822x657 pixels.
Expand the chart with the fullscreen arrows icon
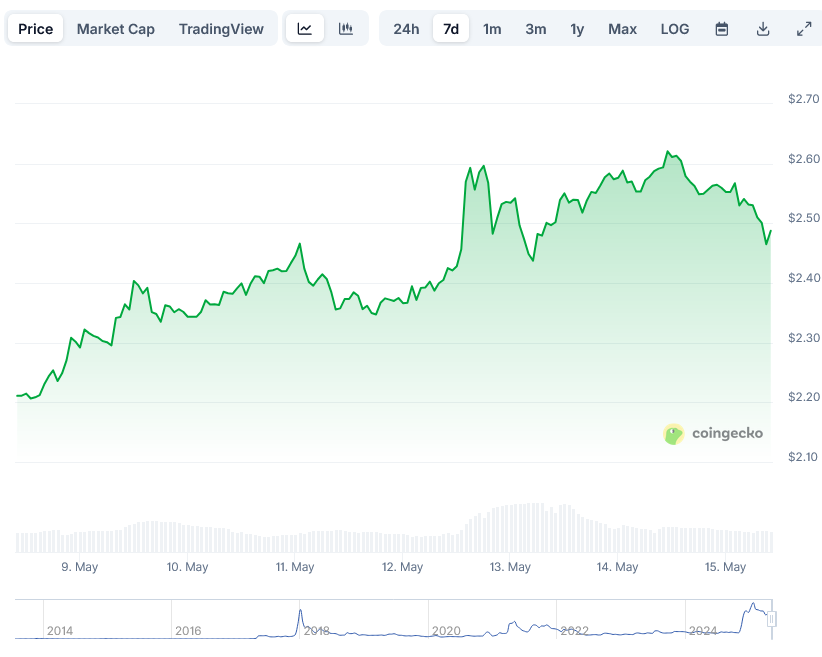(804, 28)
